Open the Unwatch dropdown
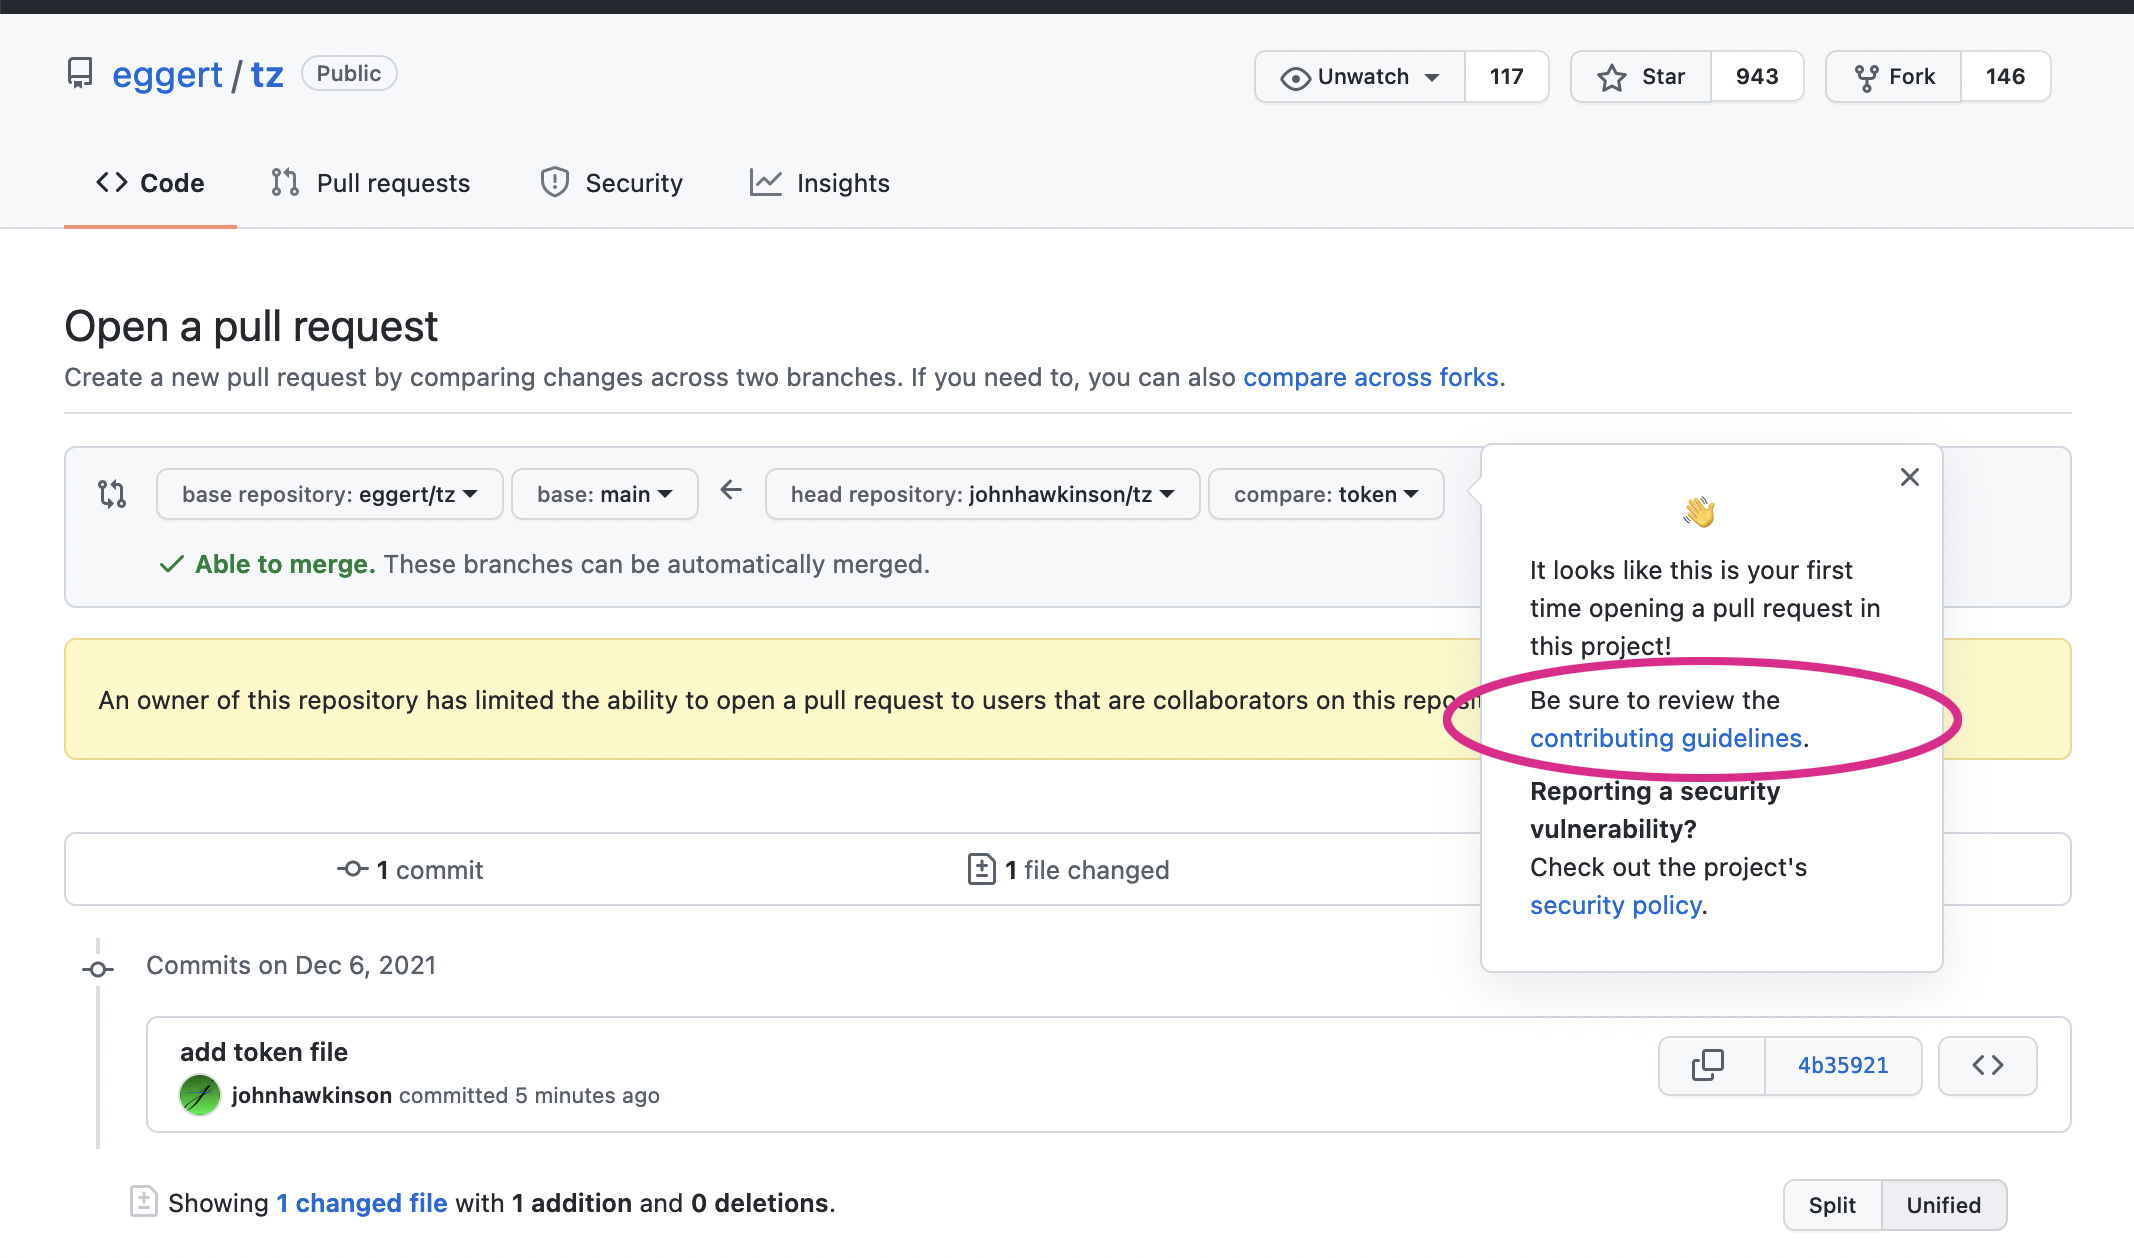The width and height of the screenshot is (2134, 1258). (x=1360, y=77)
